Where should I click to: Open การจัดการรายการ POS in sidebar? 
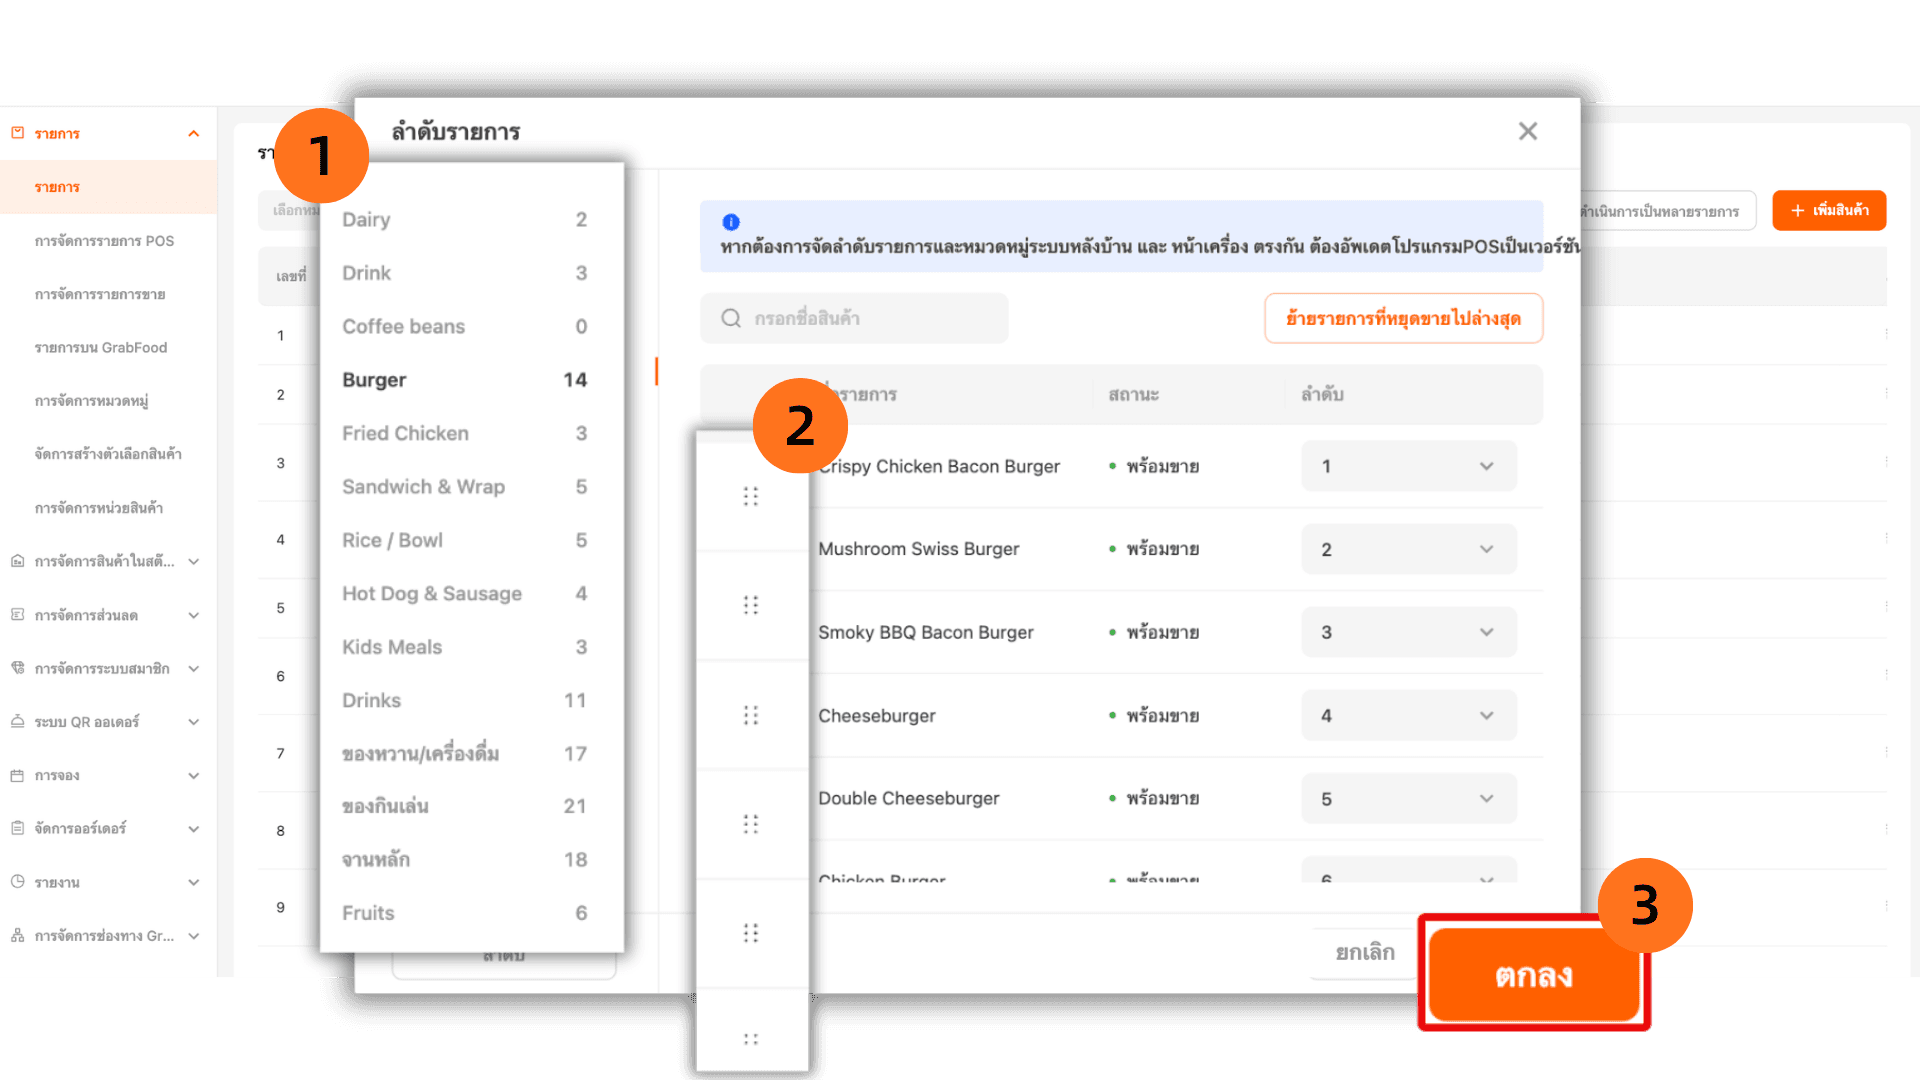pos(104,241)
